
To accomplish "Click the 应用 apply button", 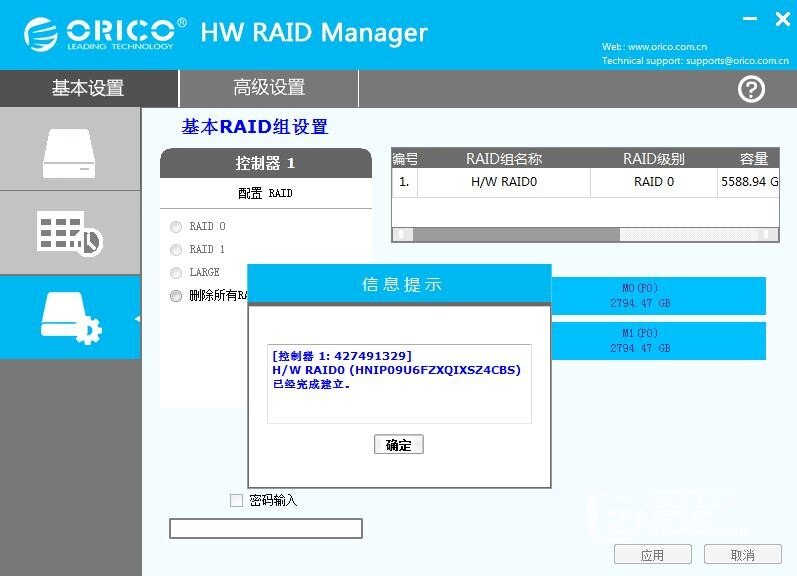I will 653,555.
